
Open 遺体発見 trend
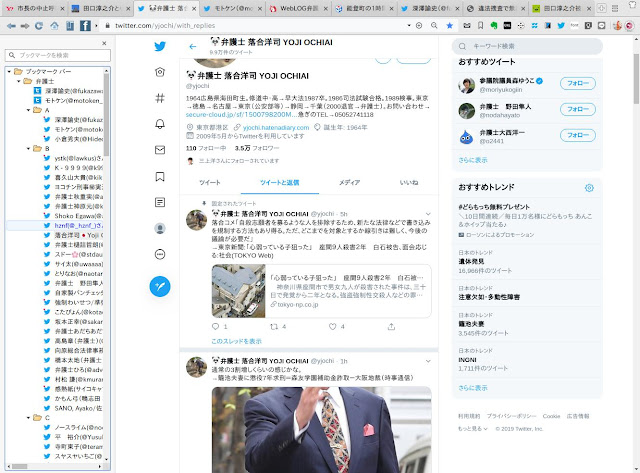[527, 262]
